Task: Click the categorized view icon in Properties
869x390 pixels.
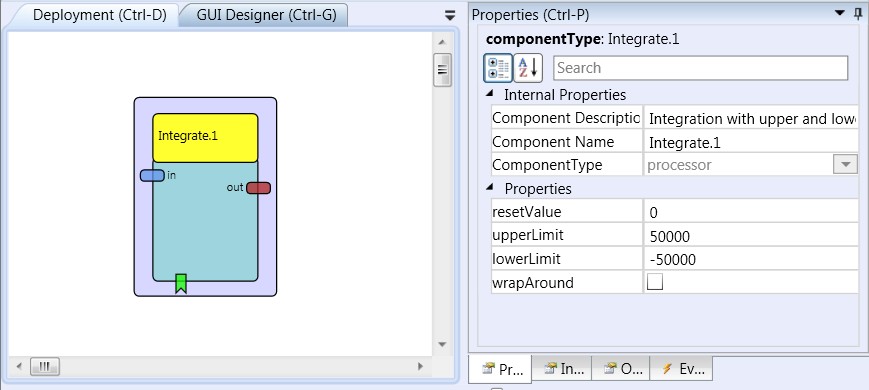Action: 498,68
